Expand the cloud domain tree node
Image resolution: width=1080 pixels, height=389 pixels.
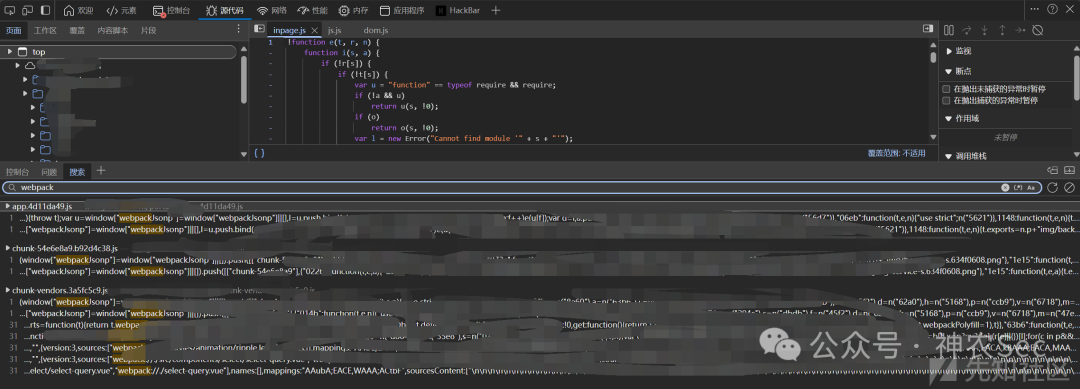coord(18,65)
